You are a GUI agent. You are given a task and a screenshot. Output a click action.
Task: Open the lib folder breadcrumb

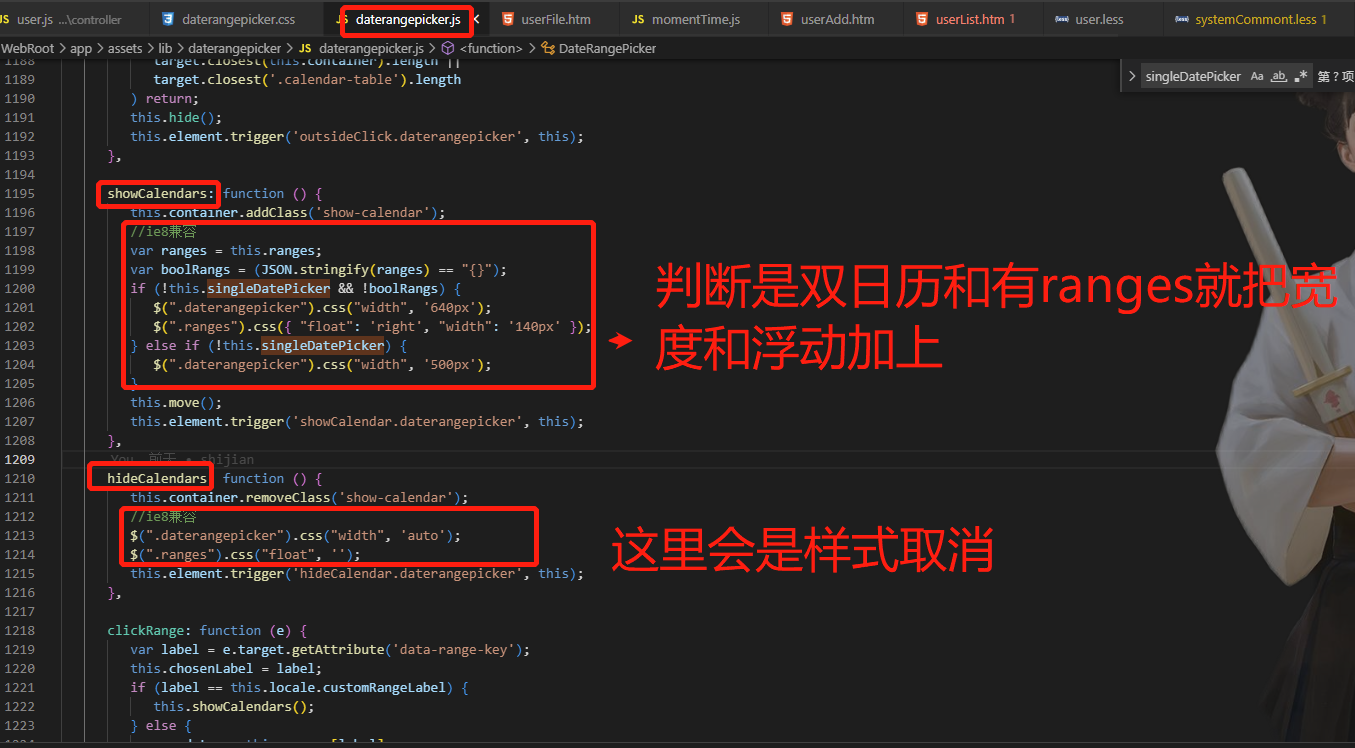166,48
